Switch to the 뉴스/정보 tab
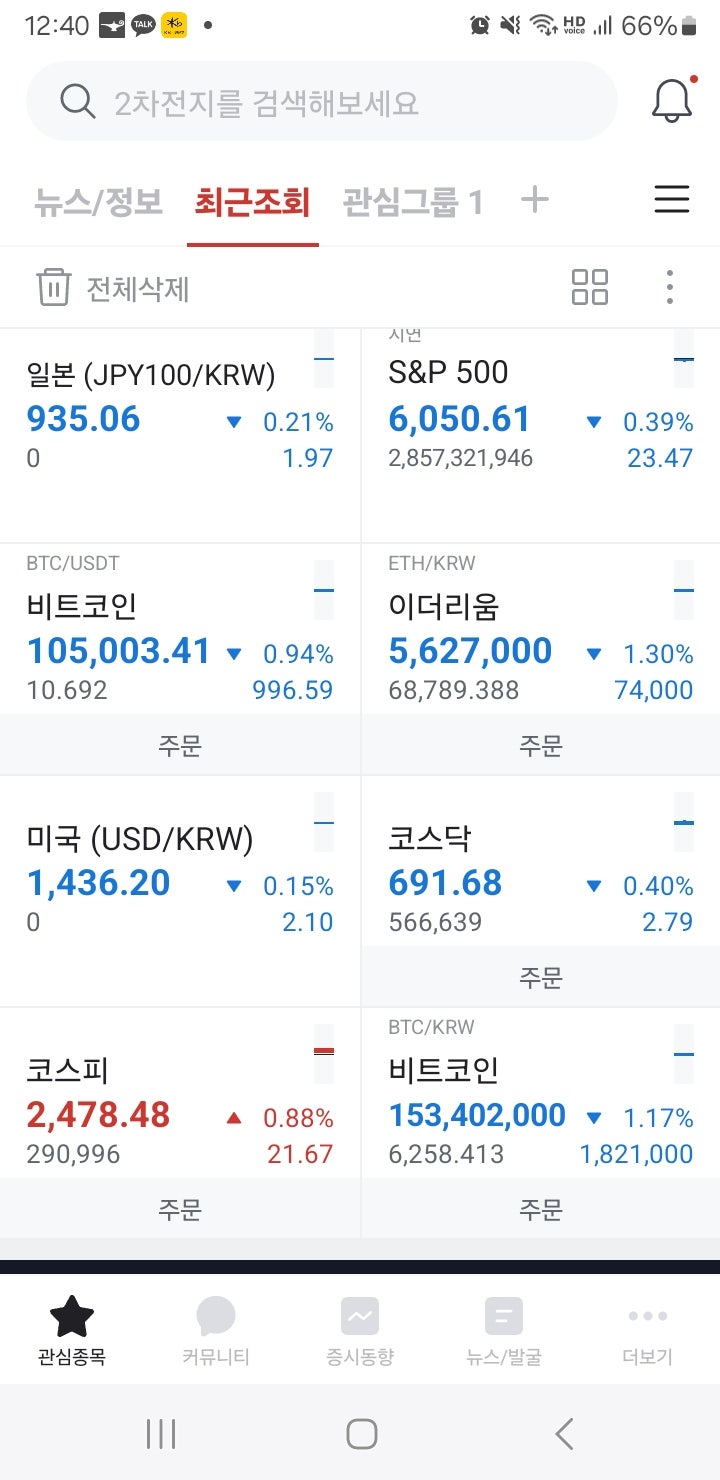Screen dimensions: 720x1480 98,202
